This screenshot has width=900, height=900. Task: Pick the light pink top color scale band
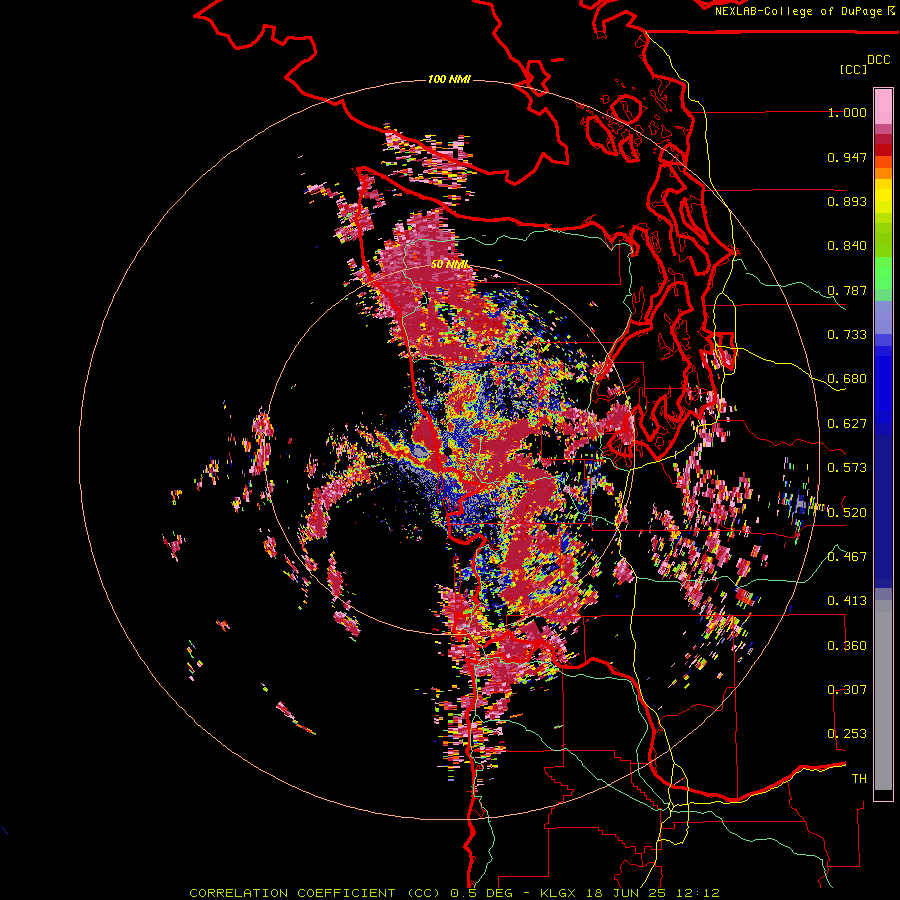point(883,107)
